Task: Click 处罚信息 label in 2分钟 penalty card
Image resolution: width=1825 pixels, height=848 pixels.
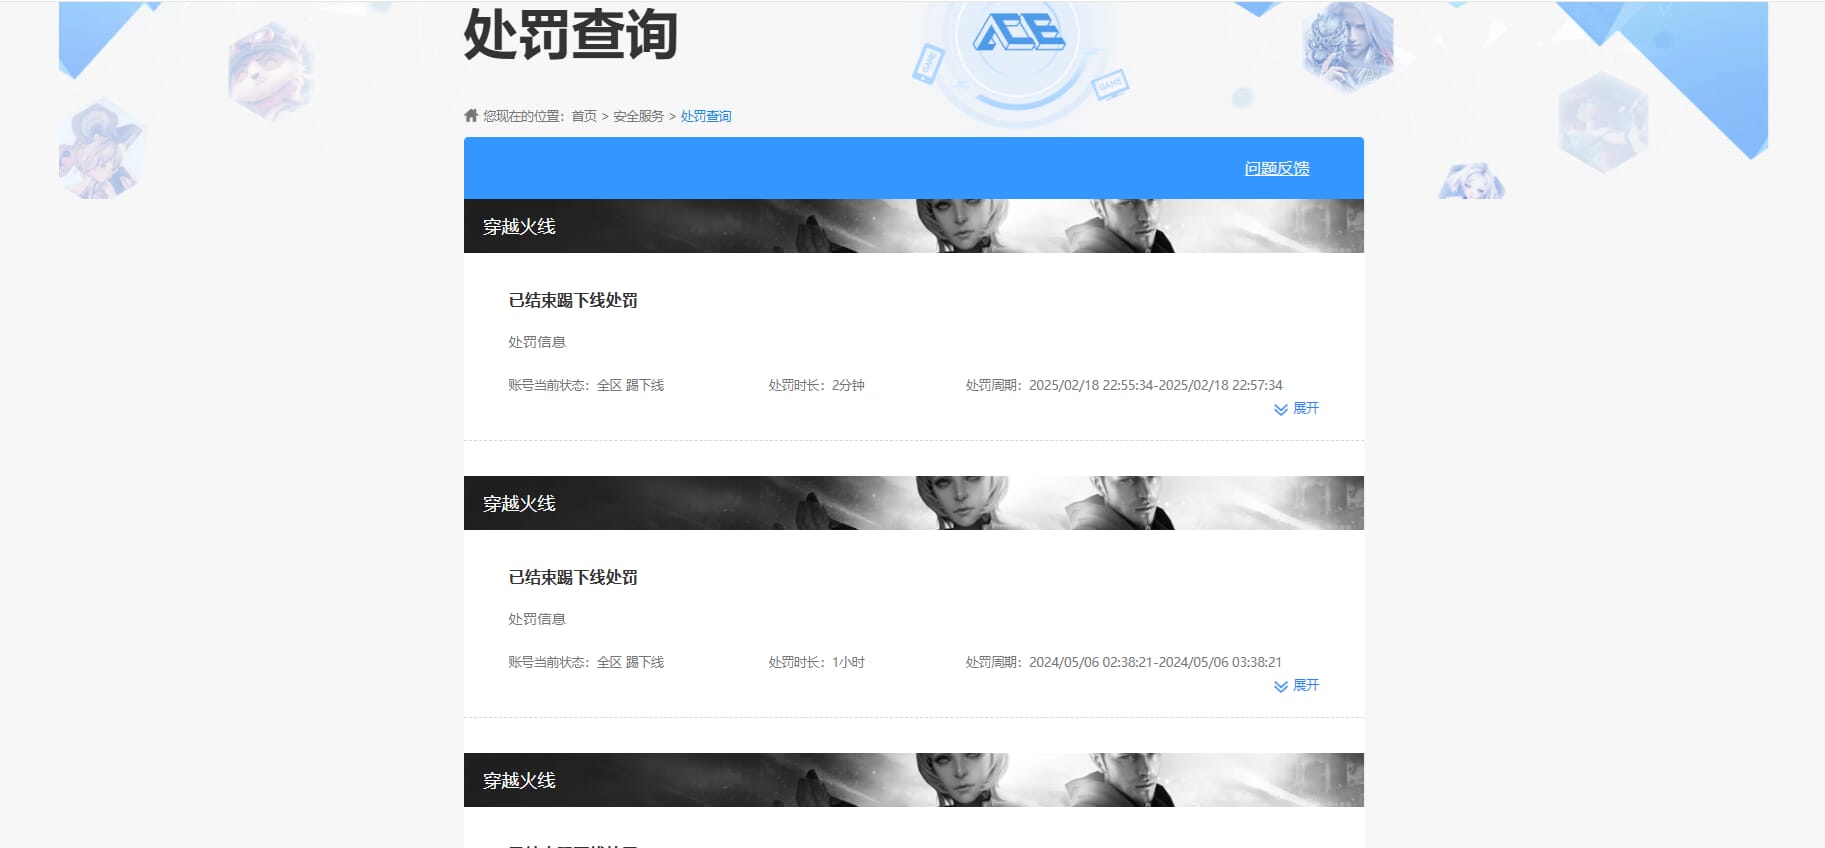Action: [537, 342]
